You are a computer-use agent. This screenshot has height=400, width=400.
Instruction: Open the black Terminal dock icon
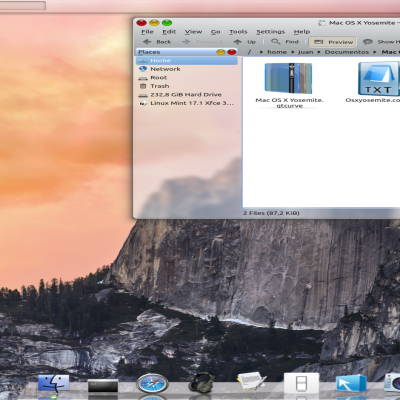[x=103, y=386]
